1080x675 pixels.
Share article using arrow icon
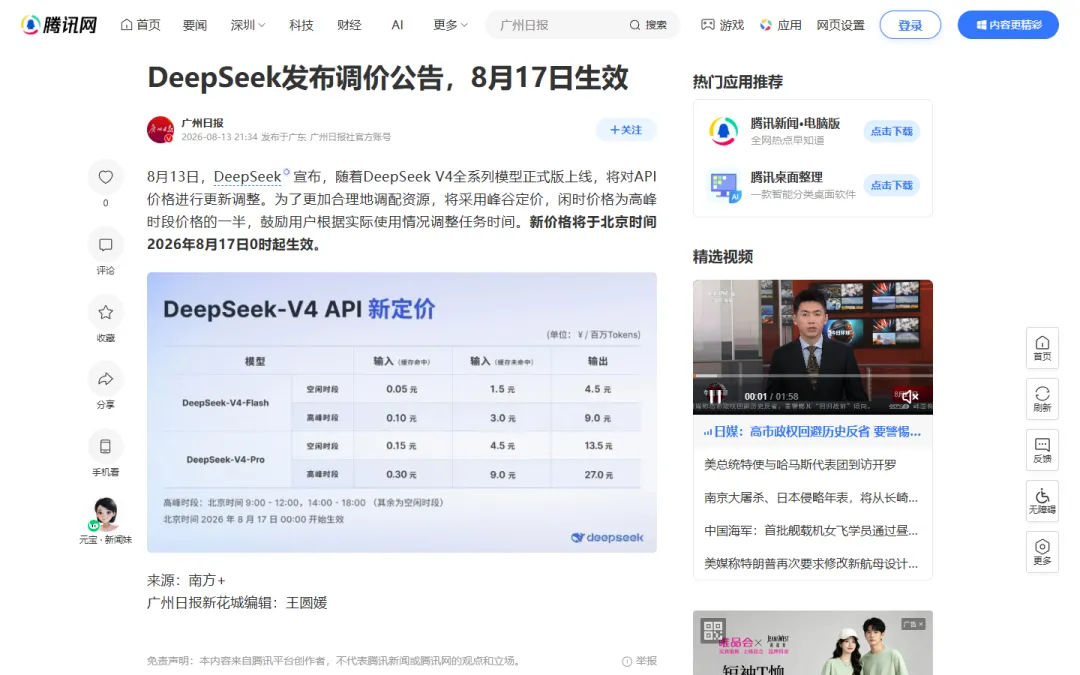point(105,379)
